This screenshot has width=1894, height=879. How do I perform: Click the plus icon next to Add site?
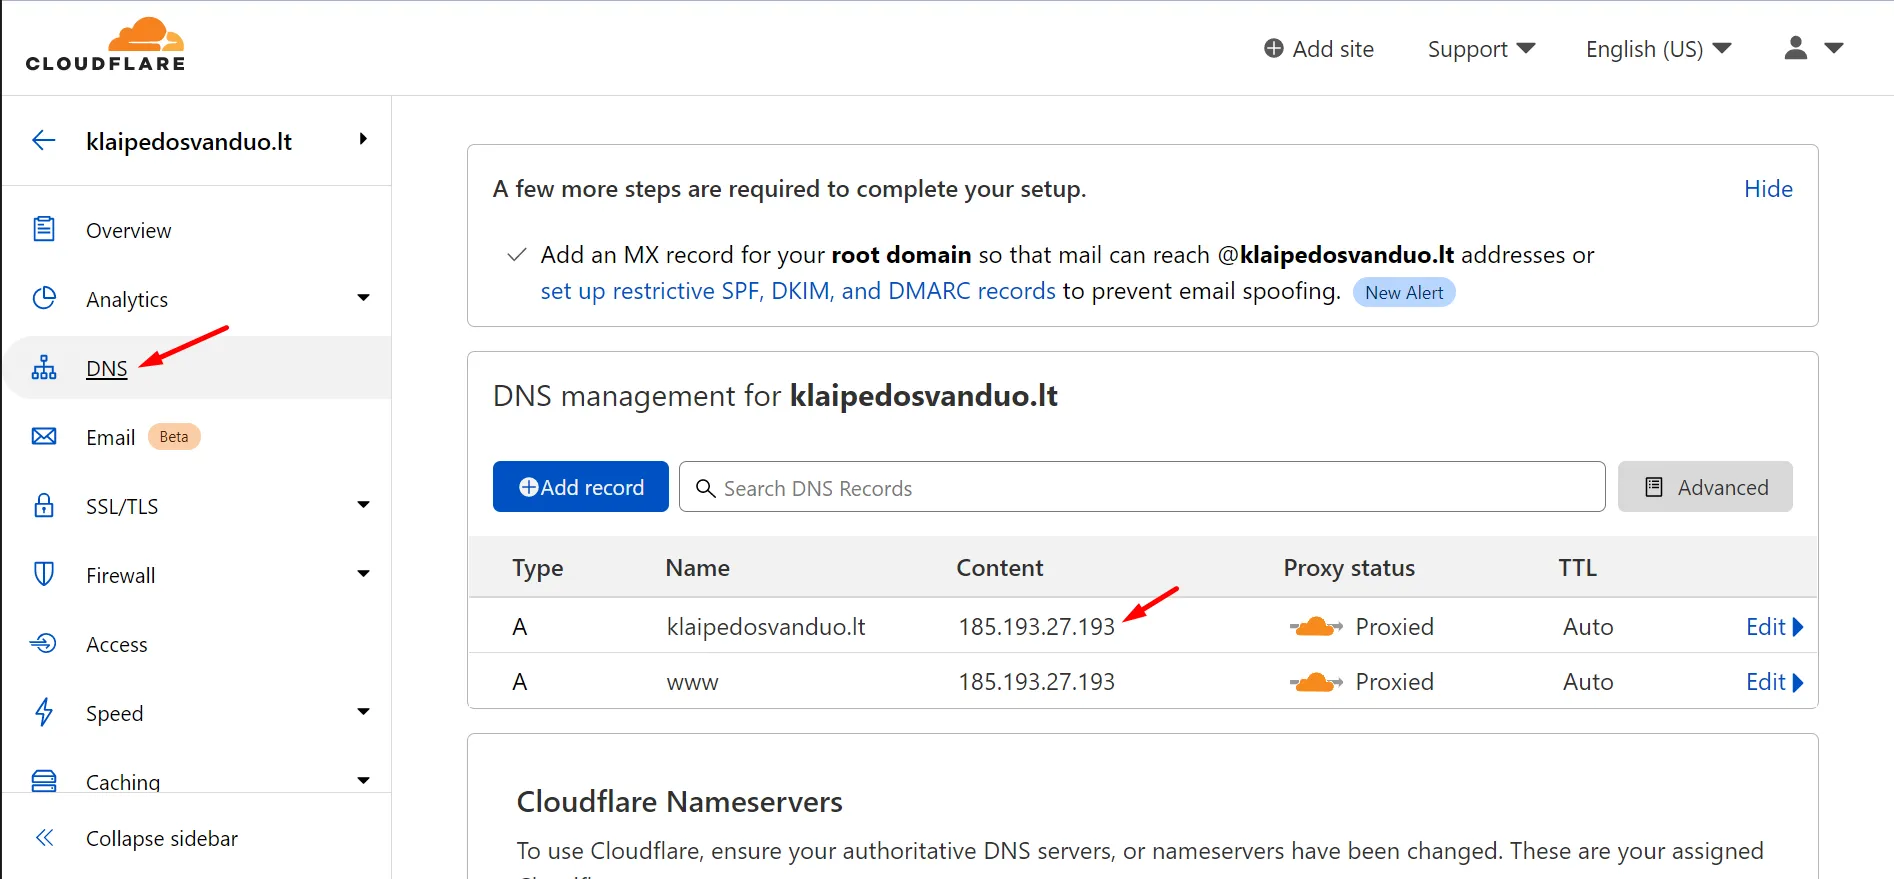point(1273,48)
